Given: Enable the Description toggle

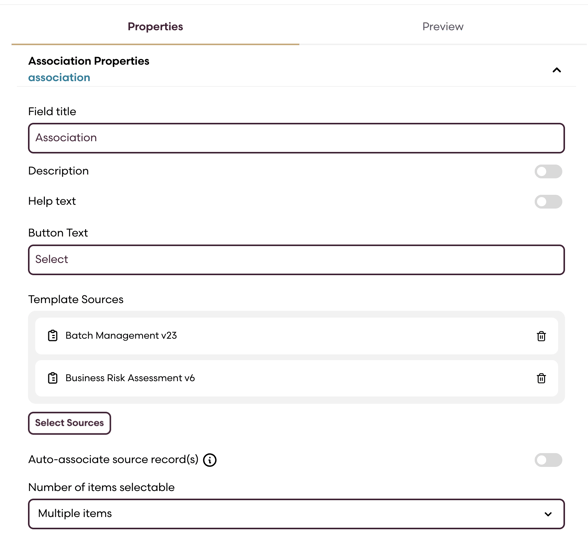Looking at the screenshot, I should [548, 172].
